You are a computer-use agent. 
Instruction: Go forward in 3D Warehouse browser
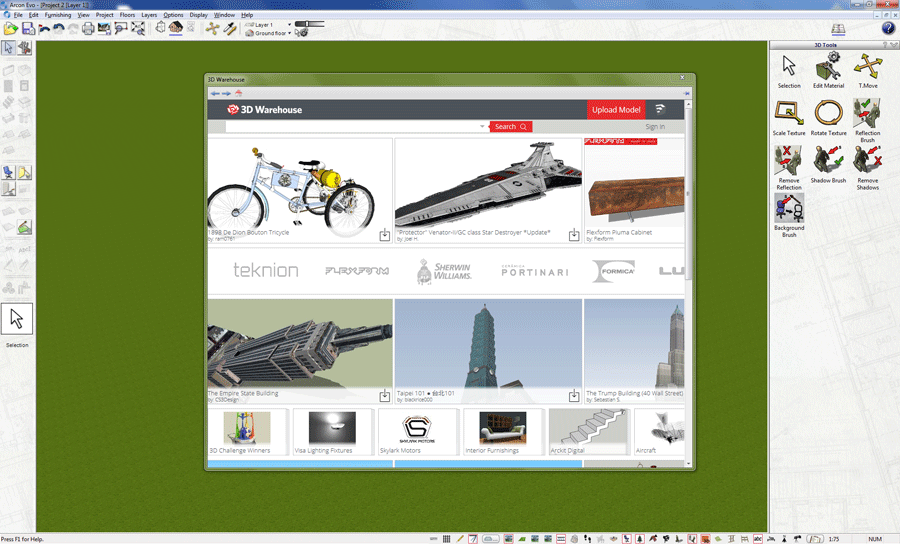pos(226,93)
